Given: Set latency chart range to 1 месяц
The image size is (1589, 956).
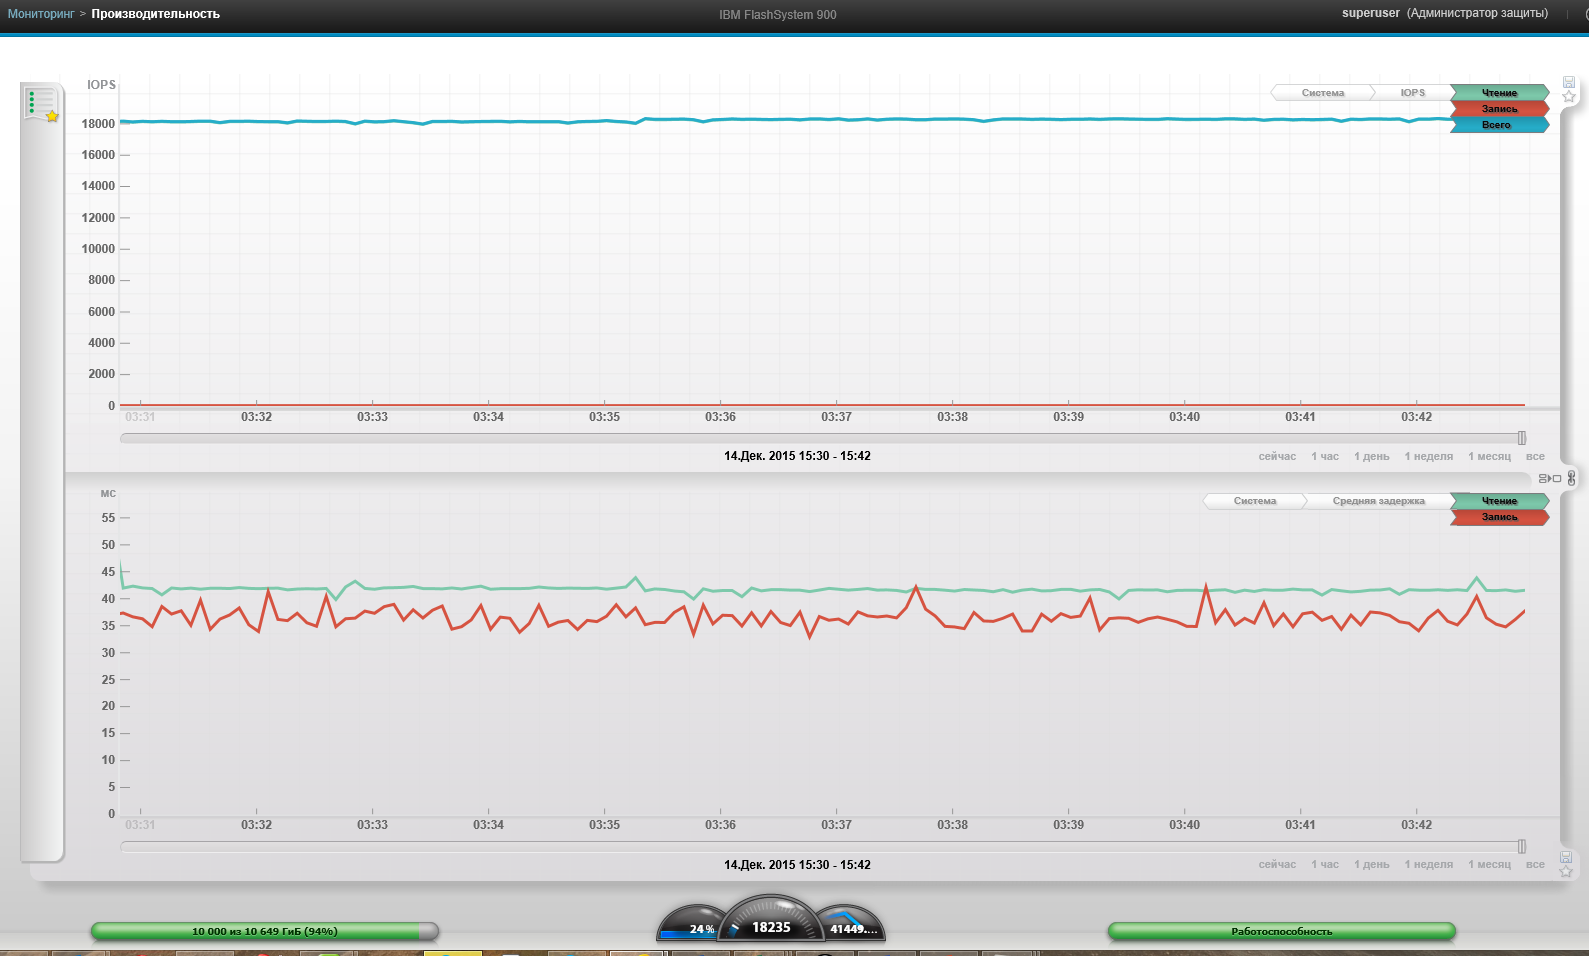Looking at the screenshot, I should [1490, 864].
